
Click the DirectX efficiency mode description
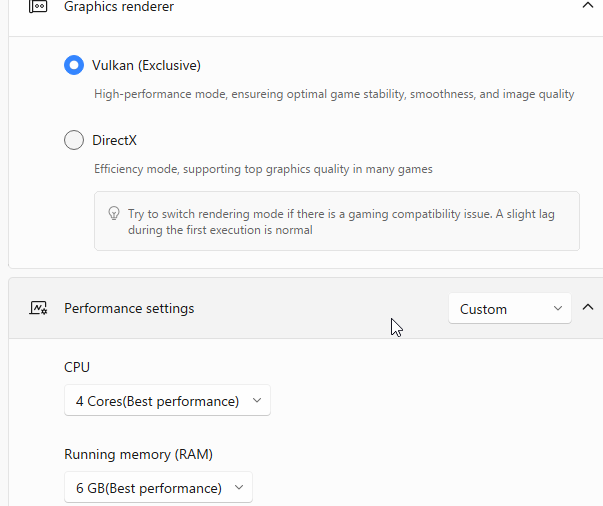[x=263, y=170]
